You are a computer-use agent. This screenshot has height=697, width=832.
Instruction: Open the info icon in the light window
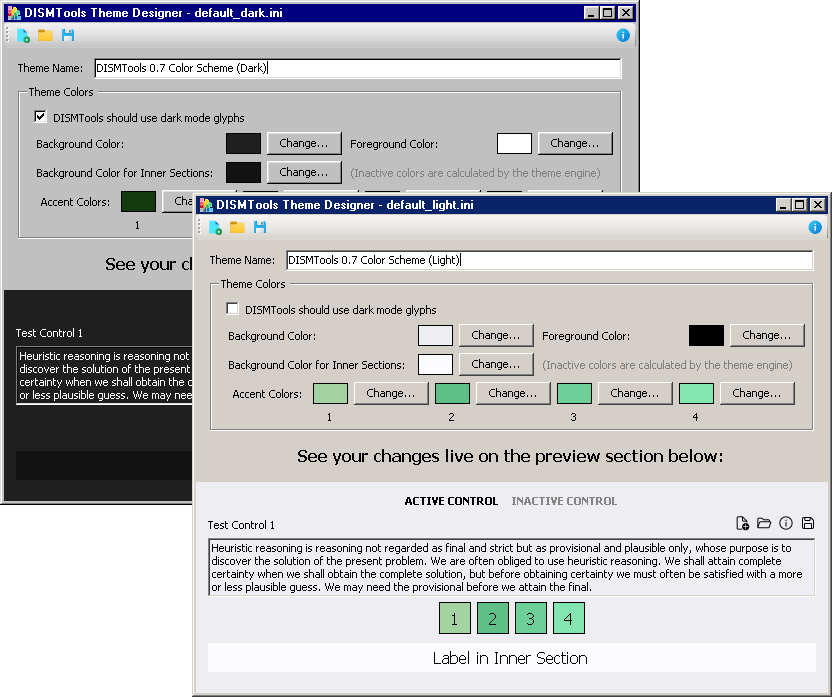pyautogui.click(x=815, y=228)
